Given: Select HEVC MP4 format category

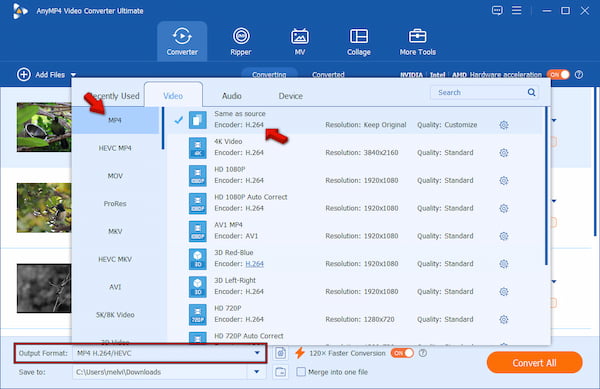Looking at the screenshot, I should coord(115,148).
